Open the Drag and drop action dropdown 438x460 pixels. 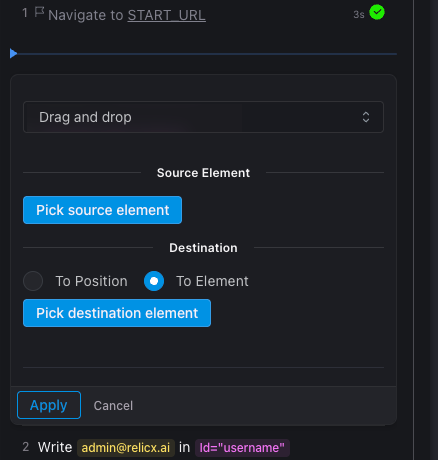click(203, 117)
